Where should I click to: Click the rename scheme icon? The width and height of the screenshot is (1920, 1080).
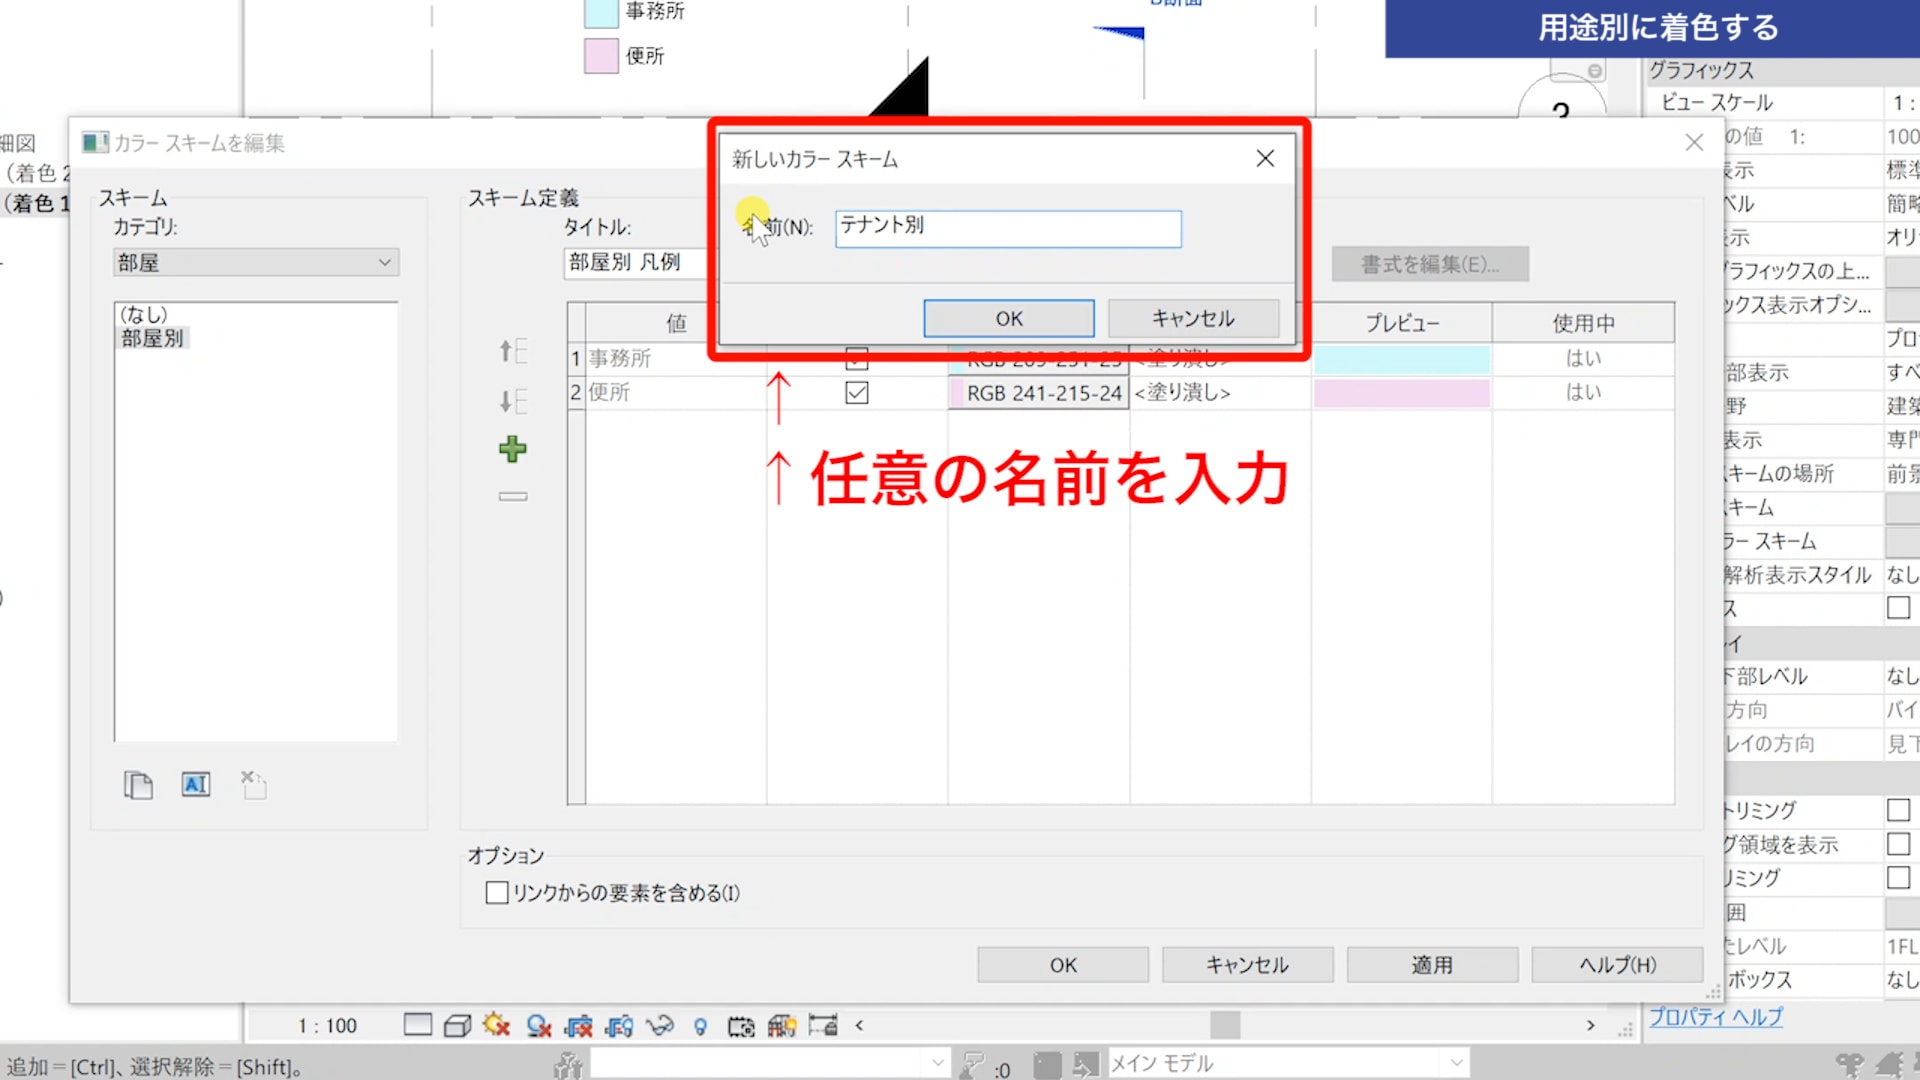tap(196, 785)
